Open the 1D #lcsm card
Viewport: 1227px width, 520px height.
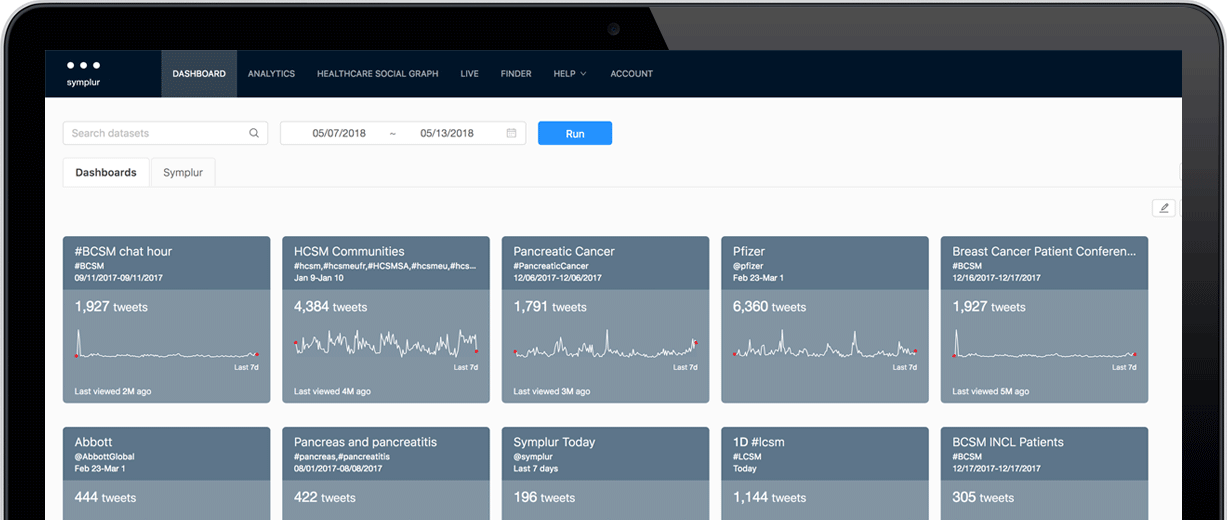825,474
